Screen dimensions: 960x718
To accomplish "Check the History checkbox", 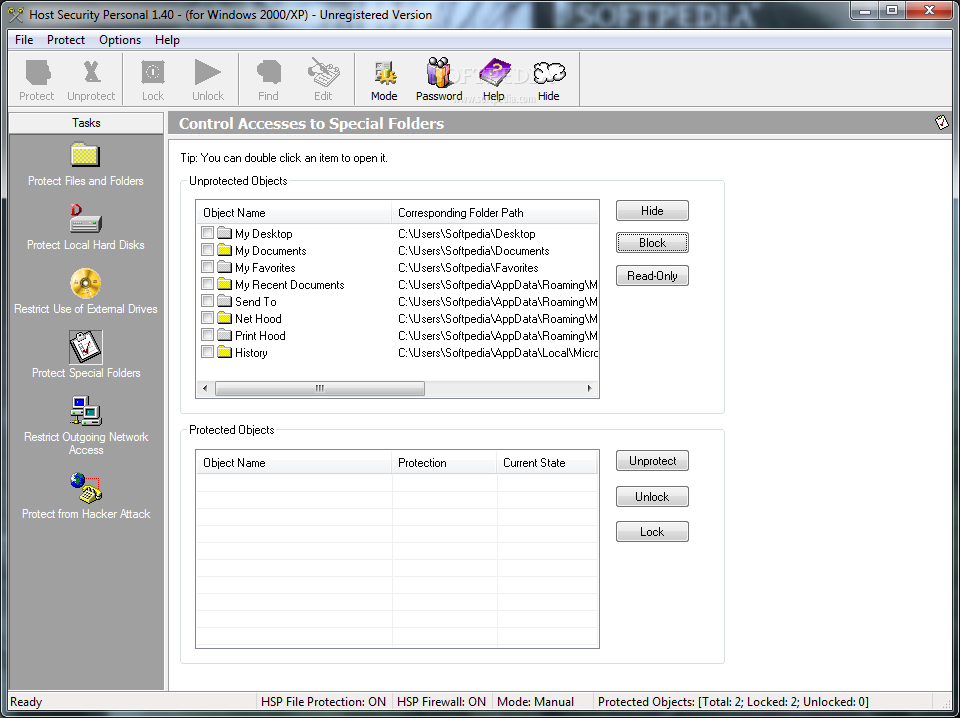I will click(208, 352).
